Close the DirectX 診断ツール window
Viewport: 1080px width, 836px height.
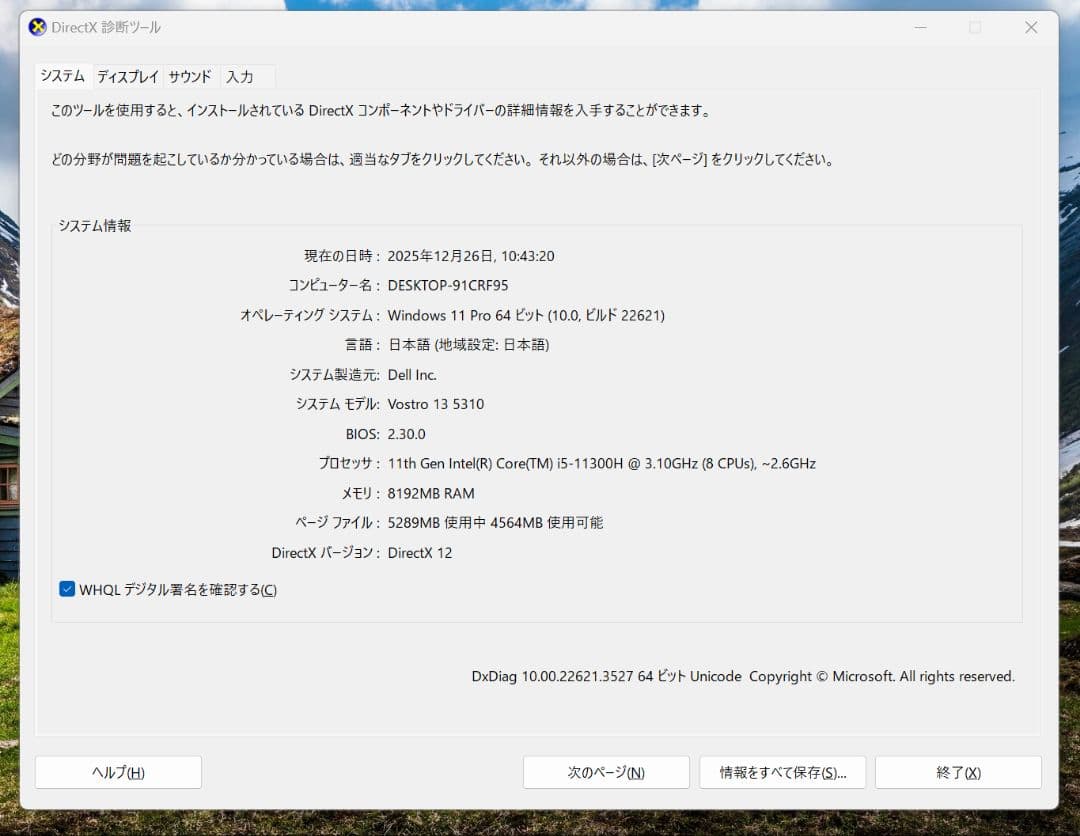(x=1031, y=28)
